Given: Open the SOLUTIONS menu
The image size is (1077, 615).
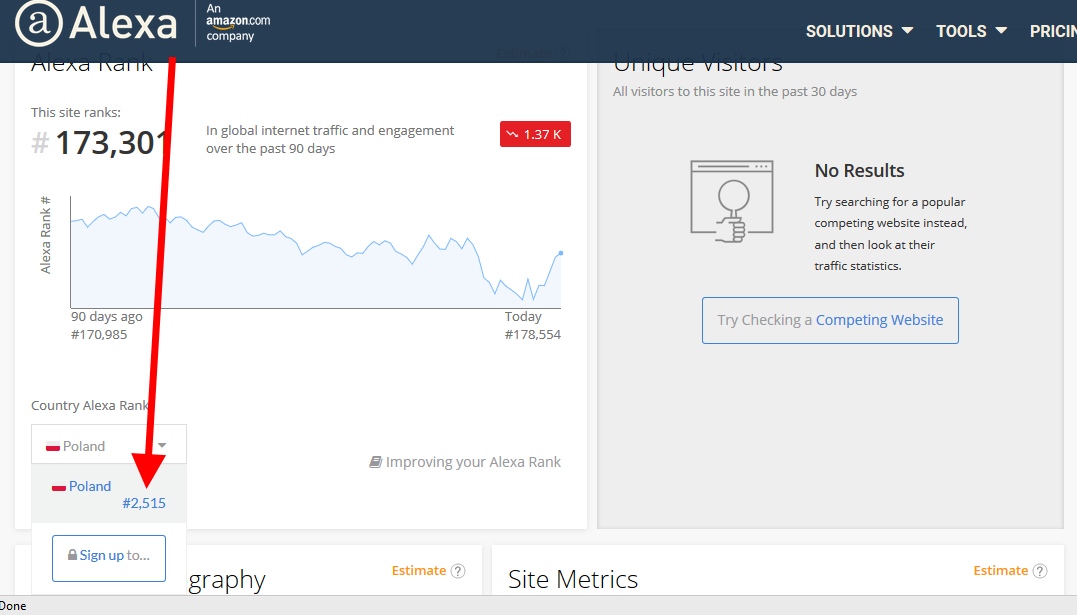Looking at the screenshot, I should pos(849,31).
